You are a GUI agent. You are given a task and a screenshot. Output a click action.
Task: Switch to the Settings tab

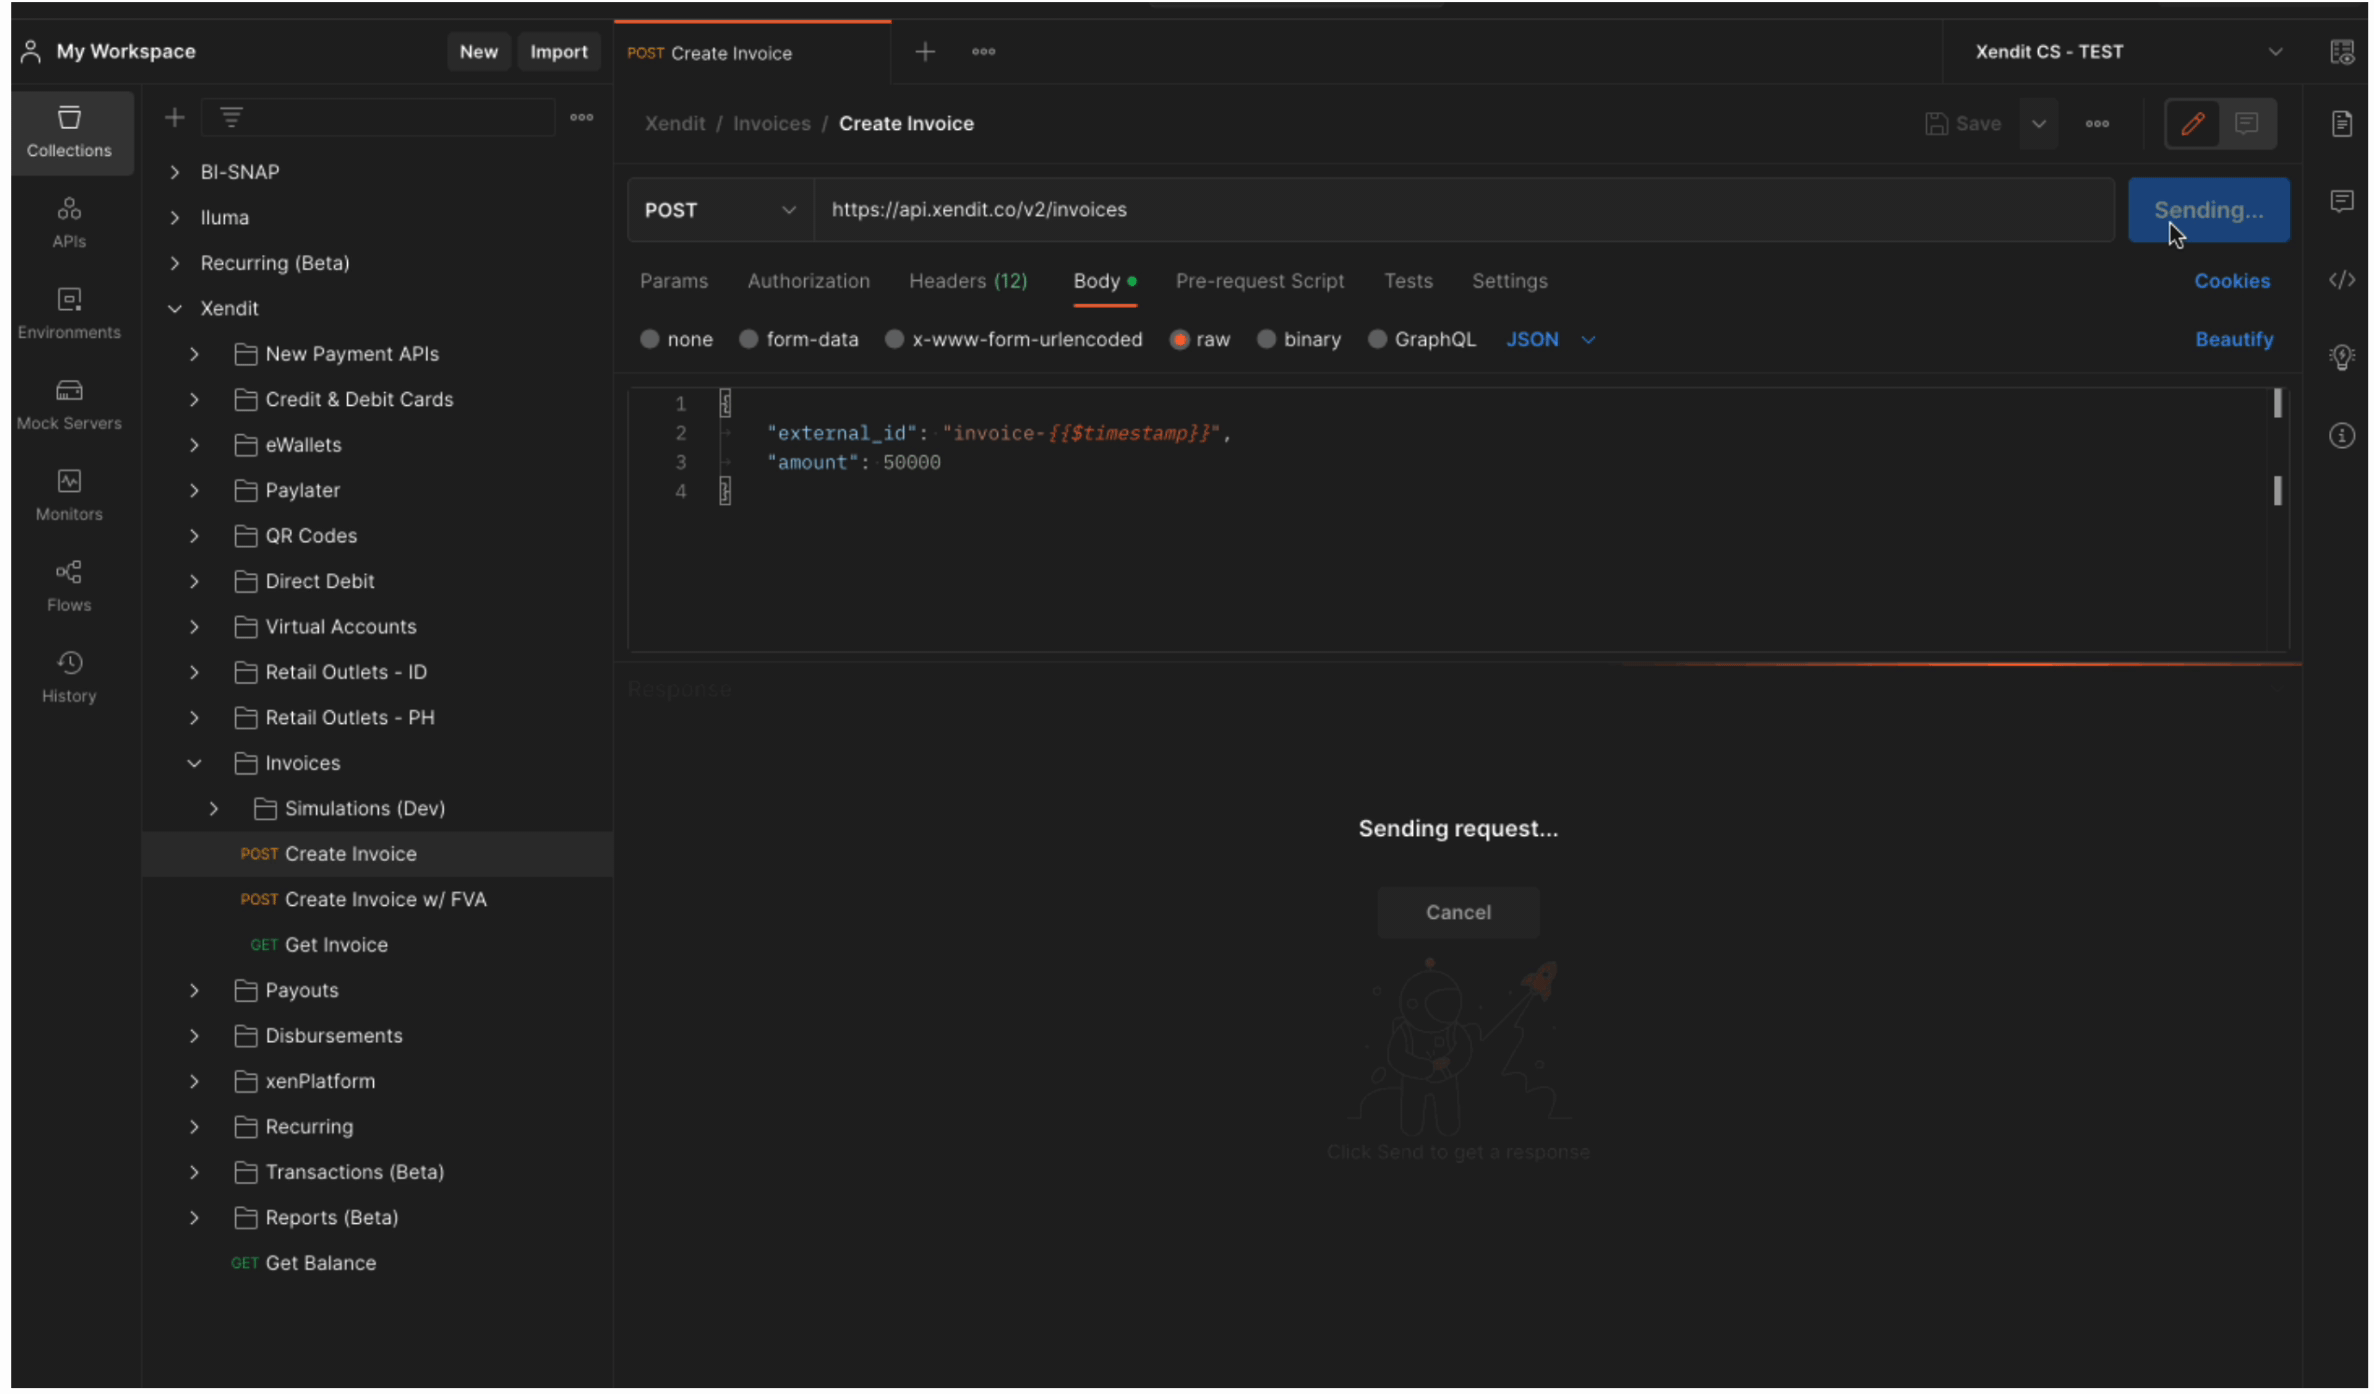tap(1509, 281)
